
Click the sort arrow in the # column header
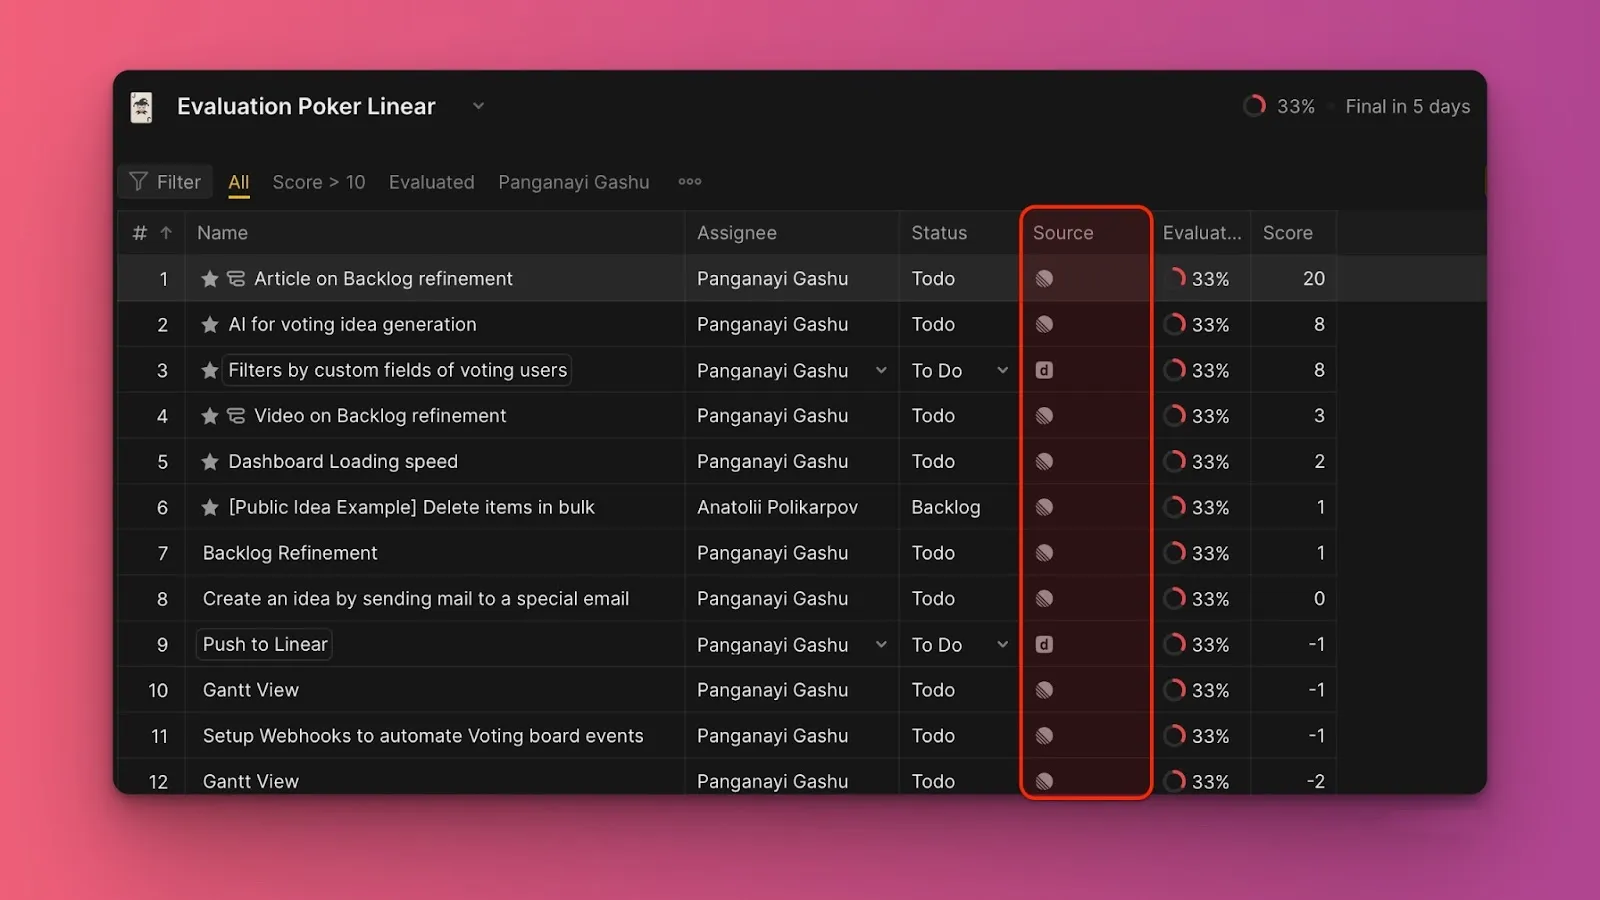point(166,233)
